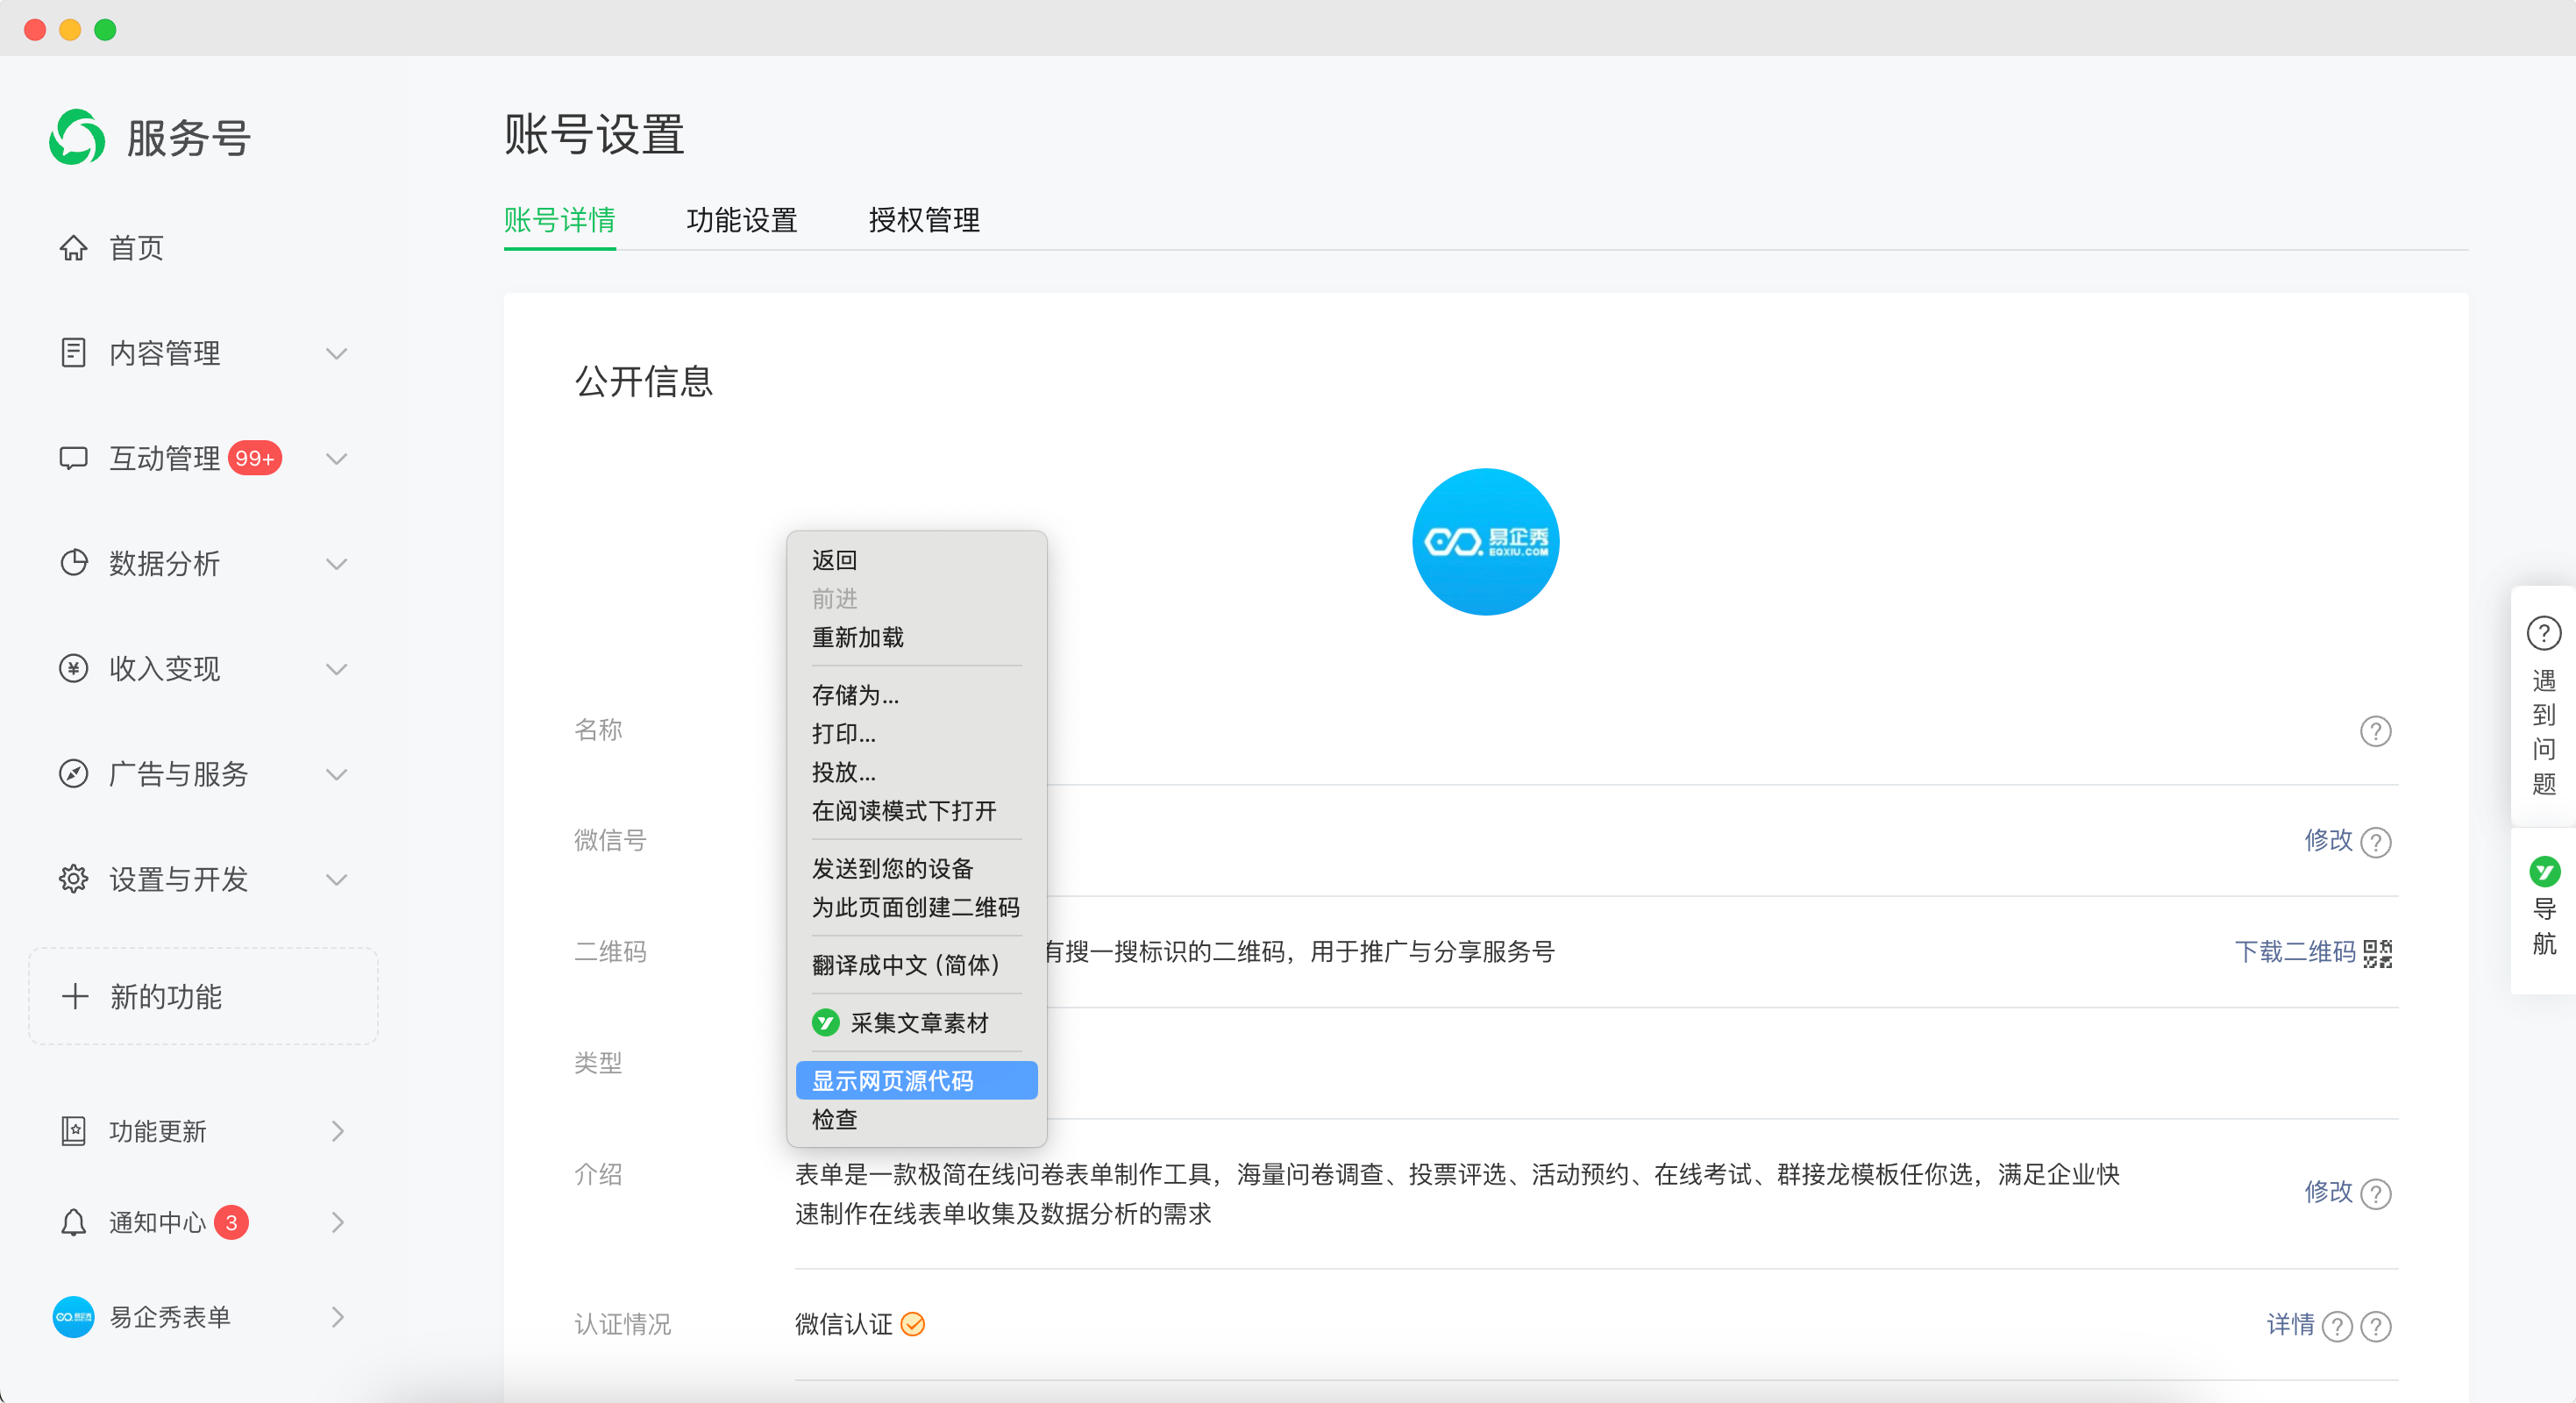Choose 投放... in the context menu
The height and width of the screenshot is (1403, 2576).
click(916, 772)
